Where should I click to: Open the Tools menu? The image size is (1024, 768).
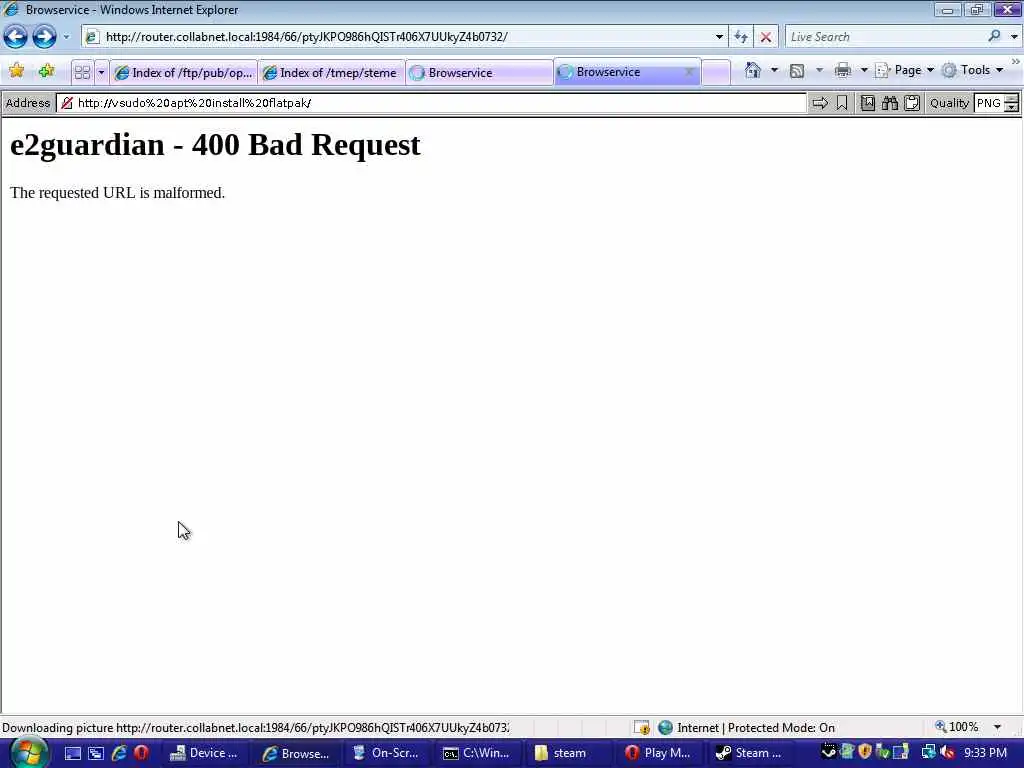[972, 70]
